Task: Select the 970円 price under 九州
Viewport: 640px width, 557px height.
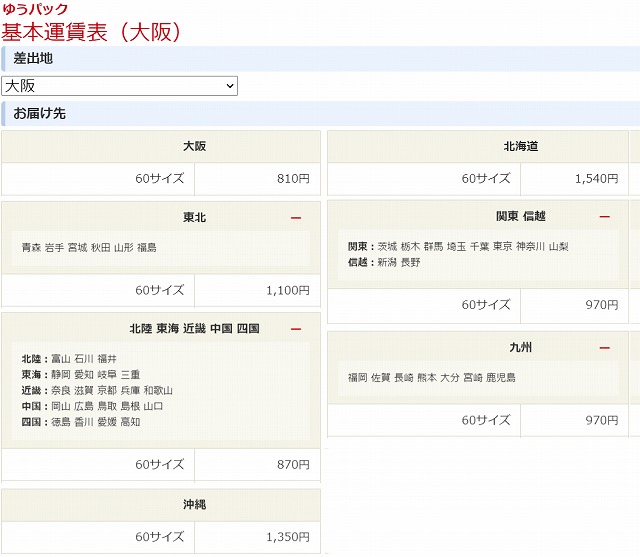Action: pos(602,420)
